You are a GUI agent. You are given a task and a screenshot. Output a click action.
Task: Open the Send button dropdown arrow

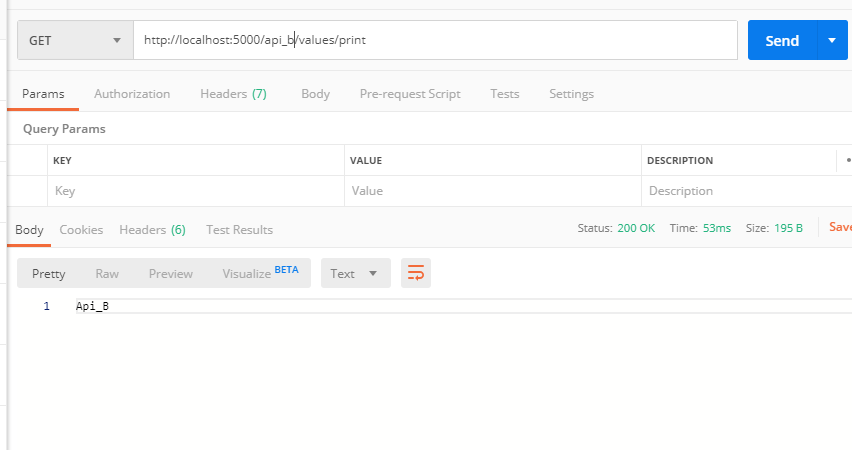pos(832,40)
